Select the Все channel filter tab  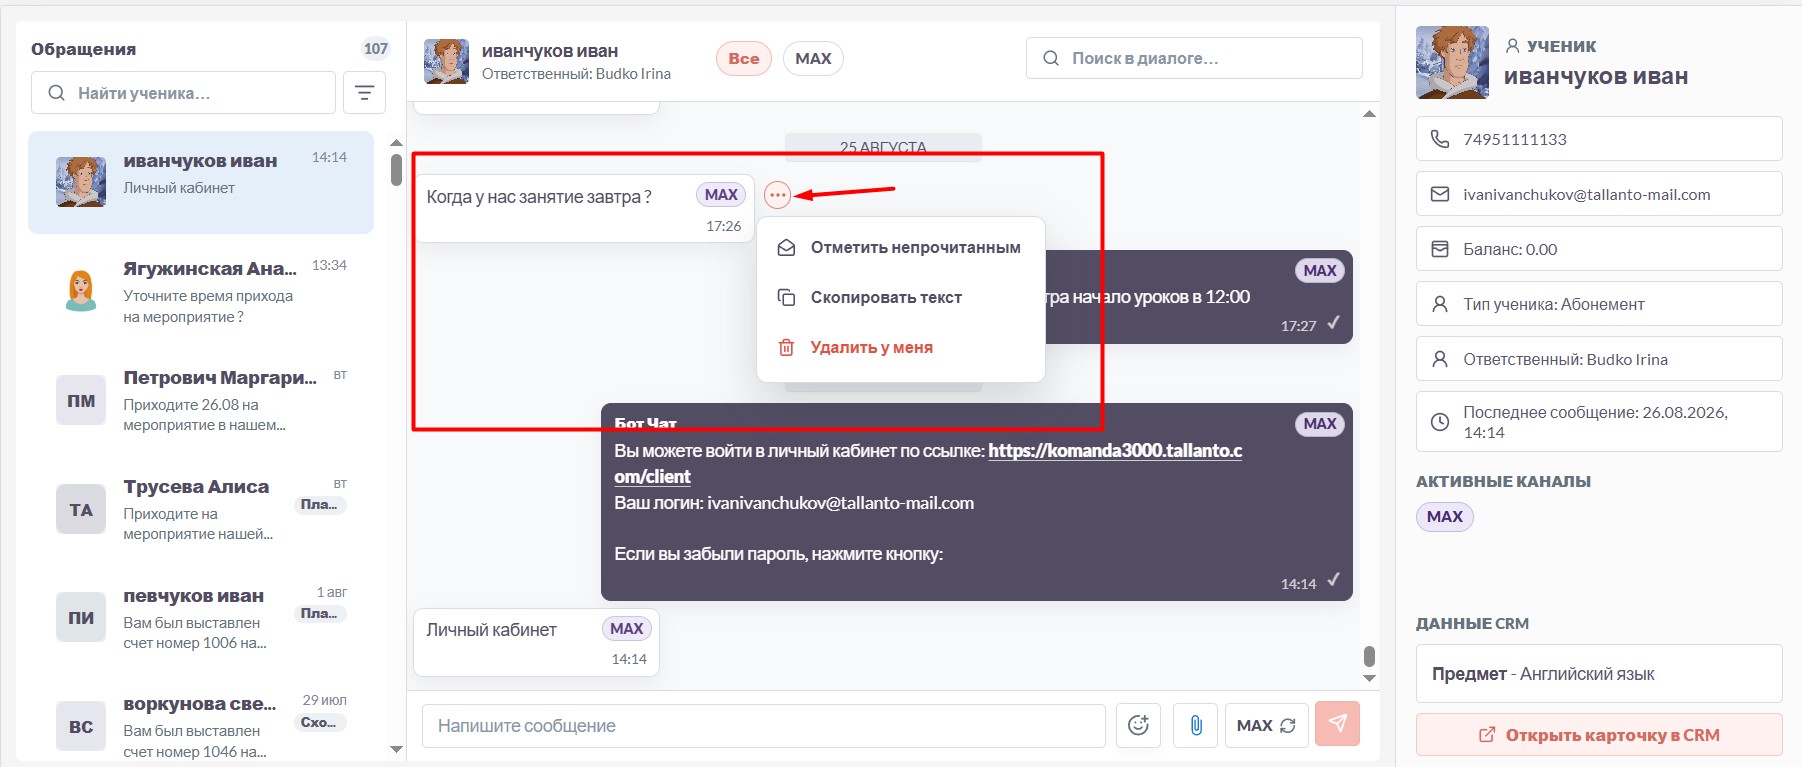[743, 58]
